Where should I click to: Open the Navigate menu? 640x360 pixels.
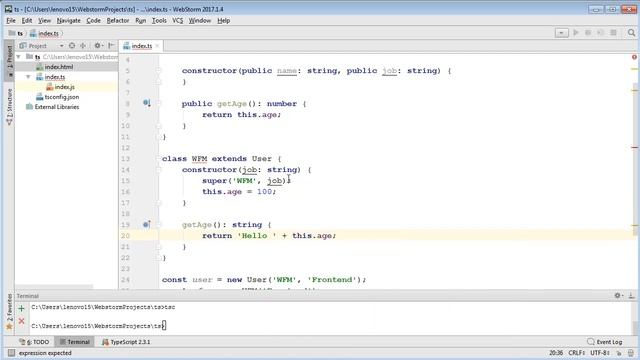click(x=69, y=20)
